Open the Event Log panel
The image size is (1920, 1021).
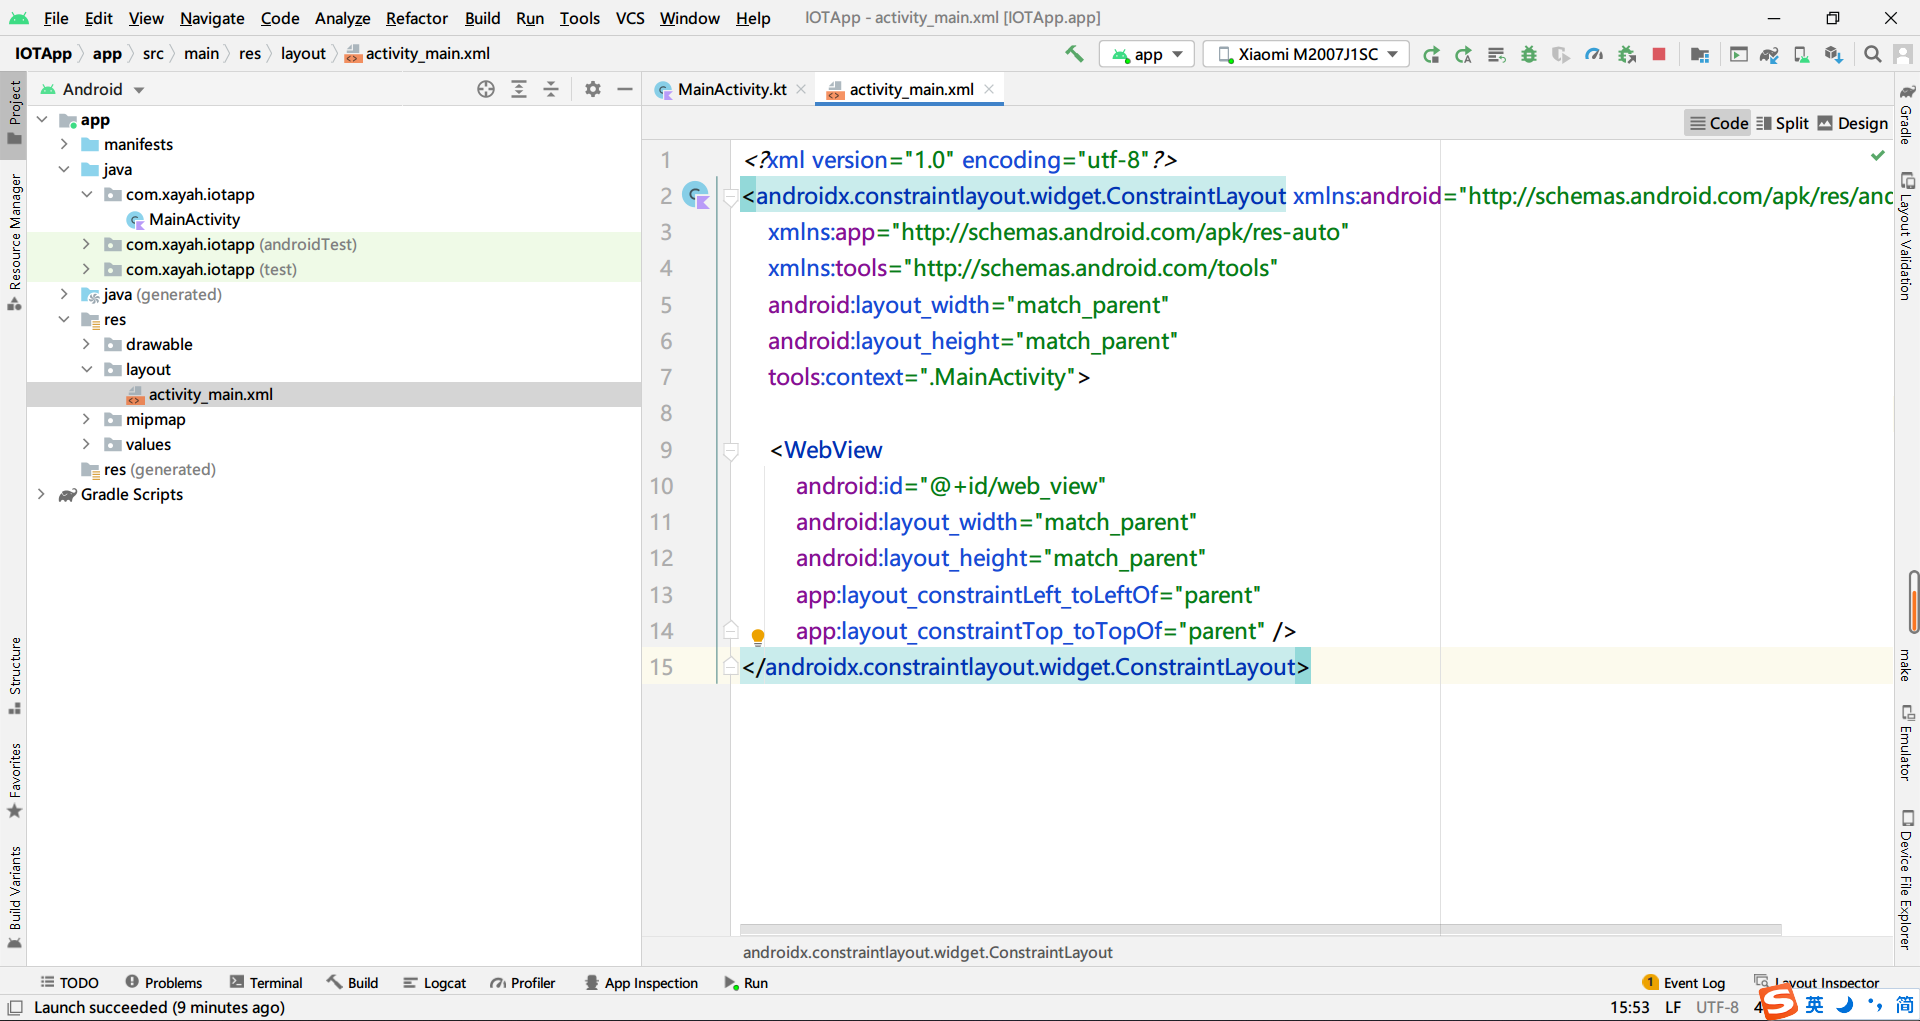coord(1684,983)
